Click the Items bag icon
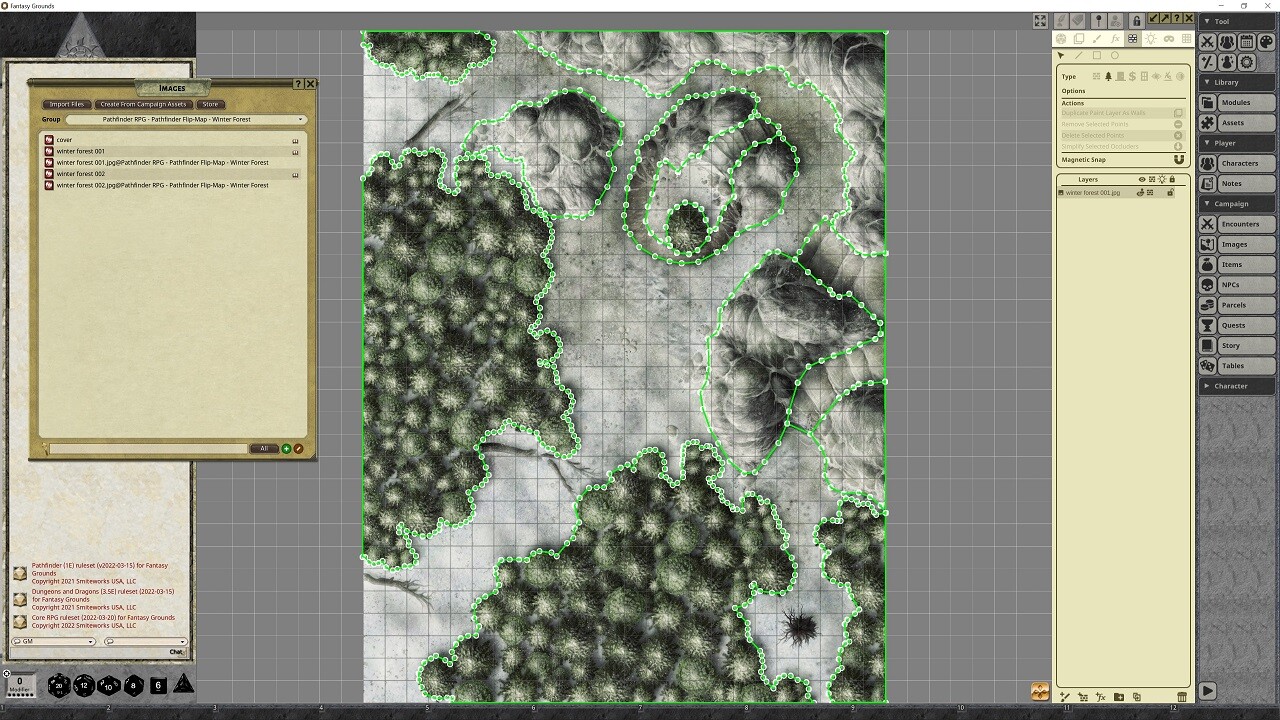The height and width of the screenshot is (720, 1280). tap(1208, 264)
